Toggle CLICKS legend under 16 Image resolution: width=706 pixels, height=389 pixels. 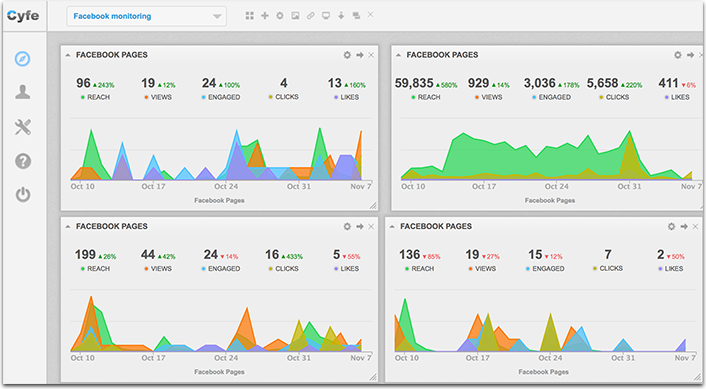[284, 269]
